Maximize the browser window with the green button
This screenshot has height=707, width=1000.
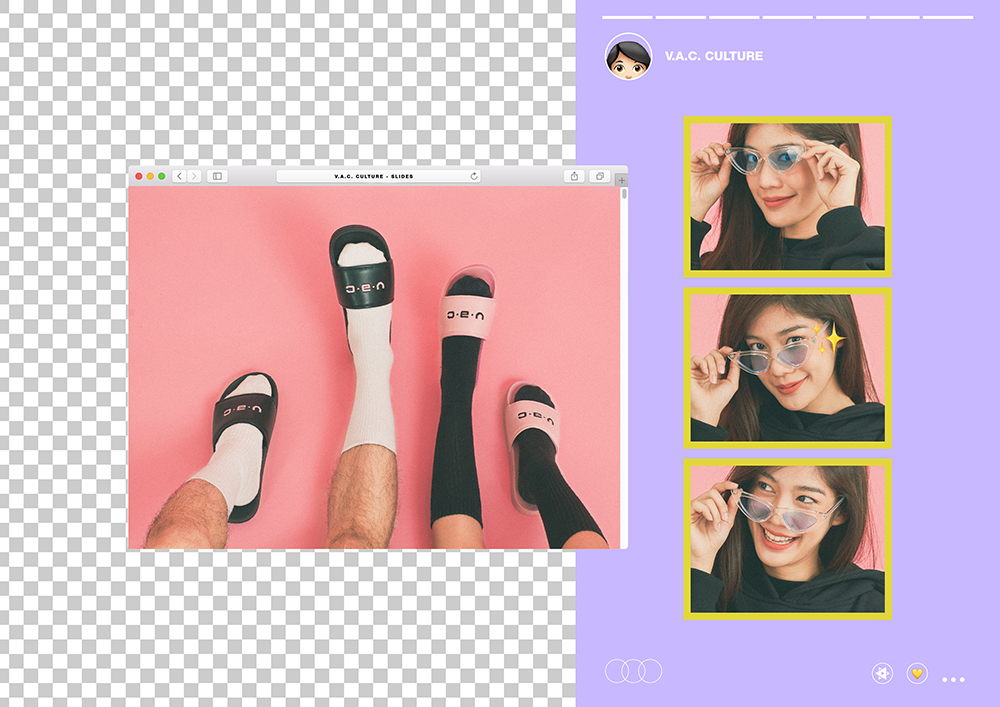point(161,177)
